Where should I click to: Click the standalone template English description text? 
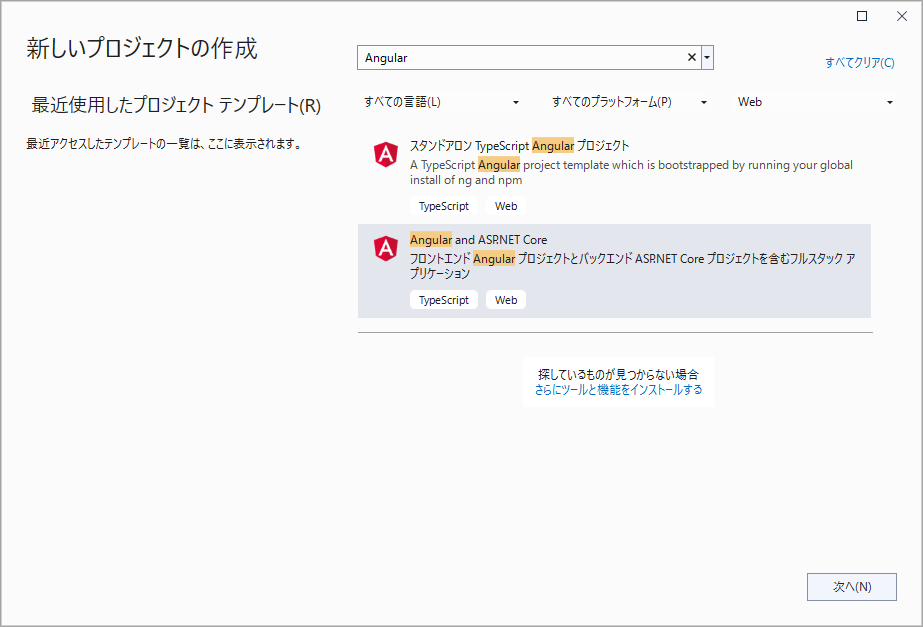pyautogui.click(x=631, y=172)
